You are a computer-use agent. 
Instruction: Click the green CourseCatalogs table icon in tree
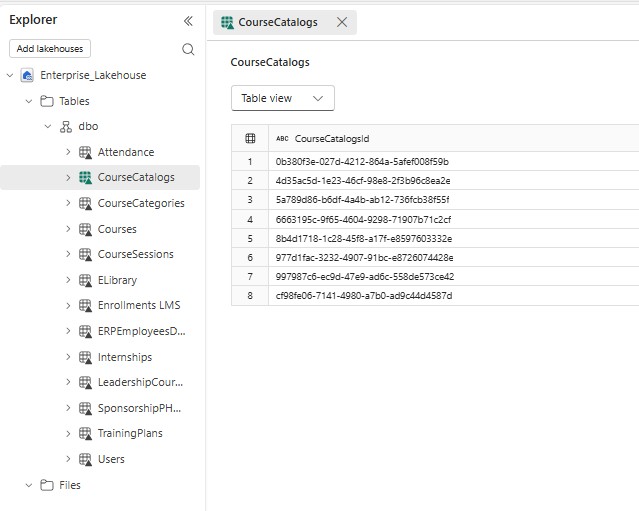pos(85,178)
